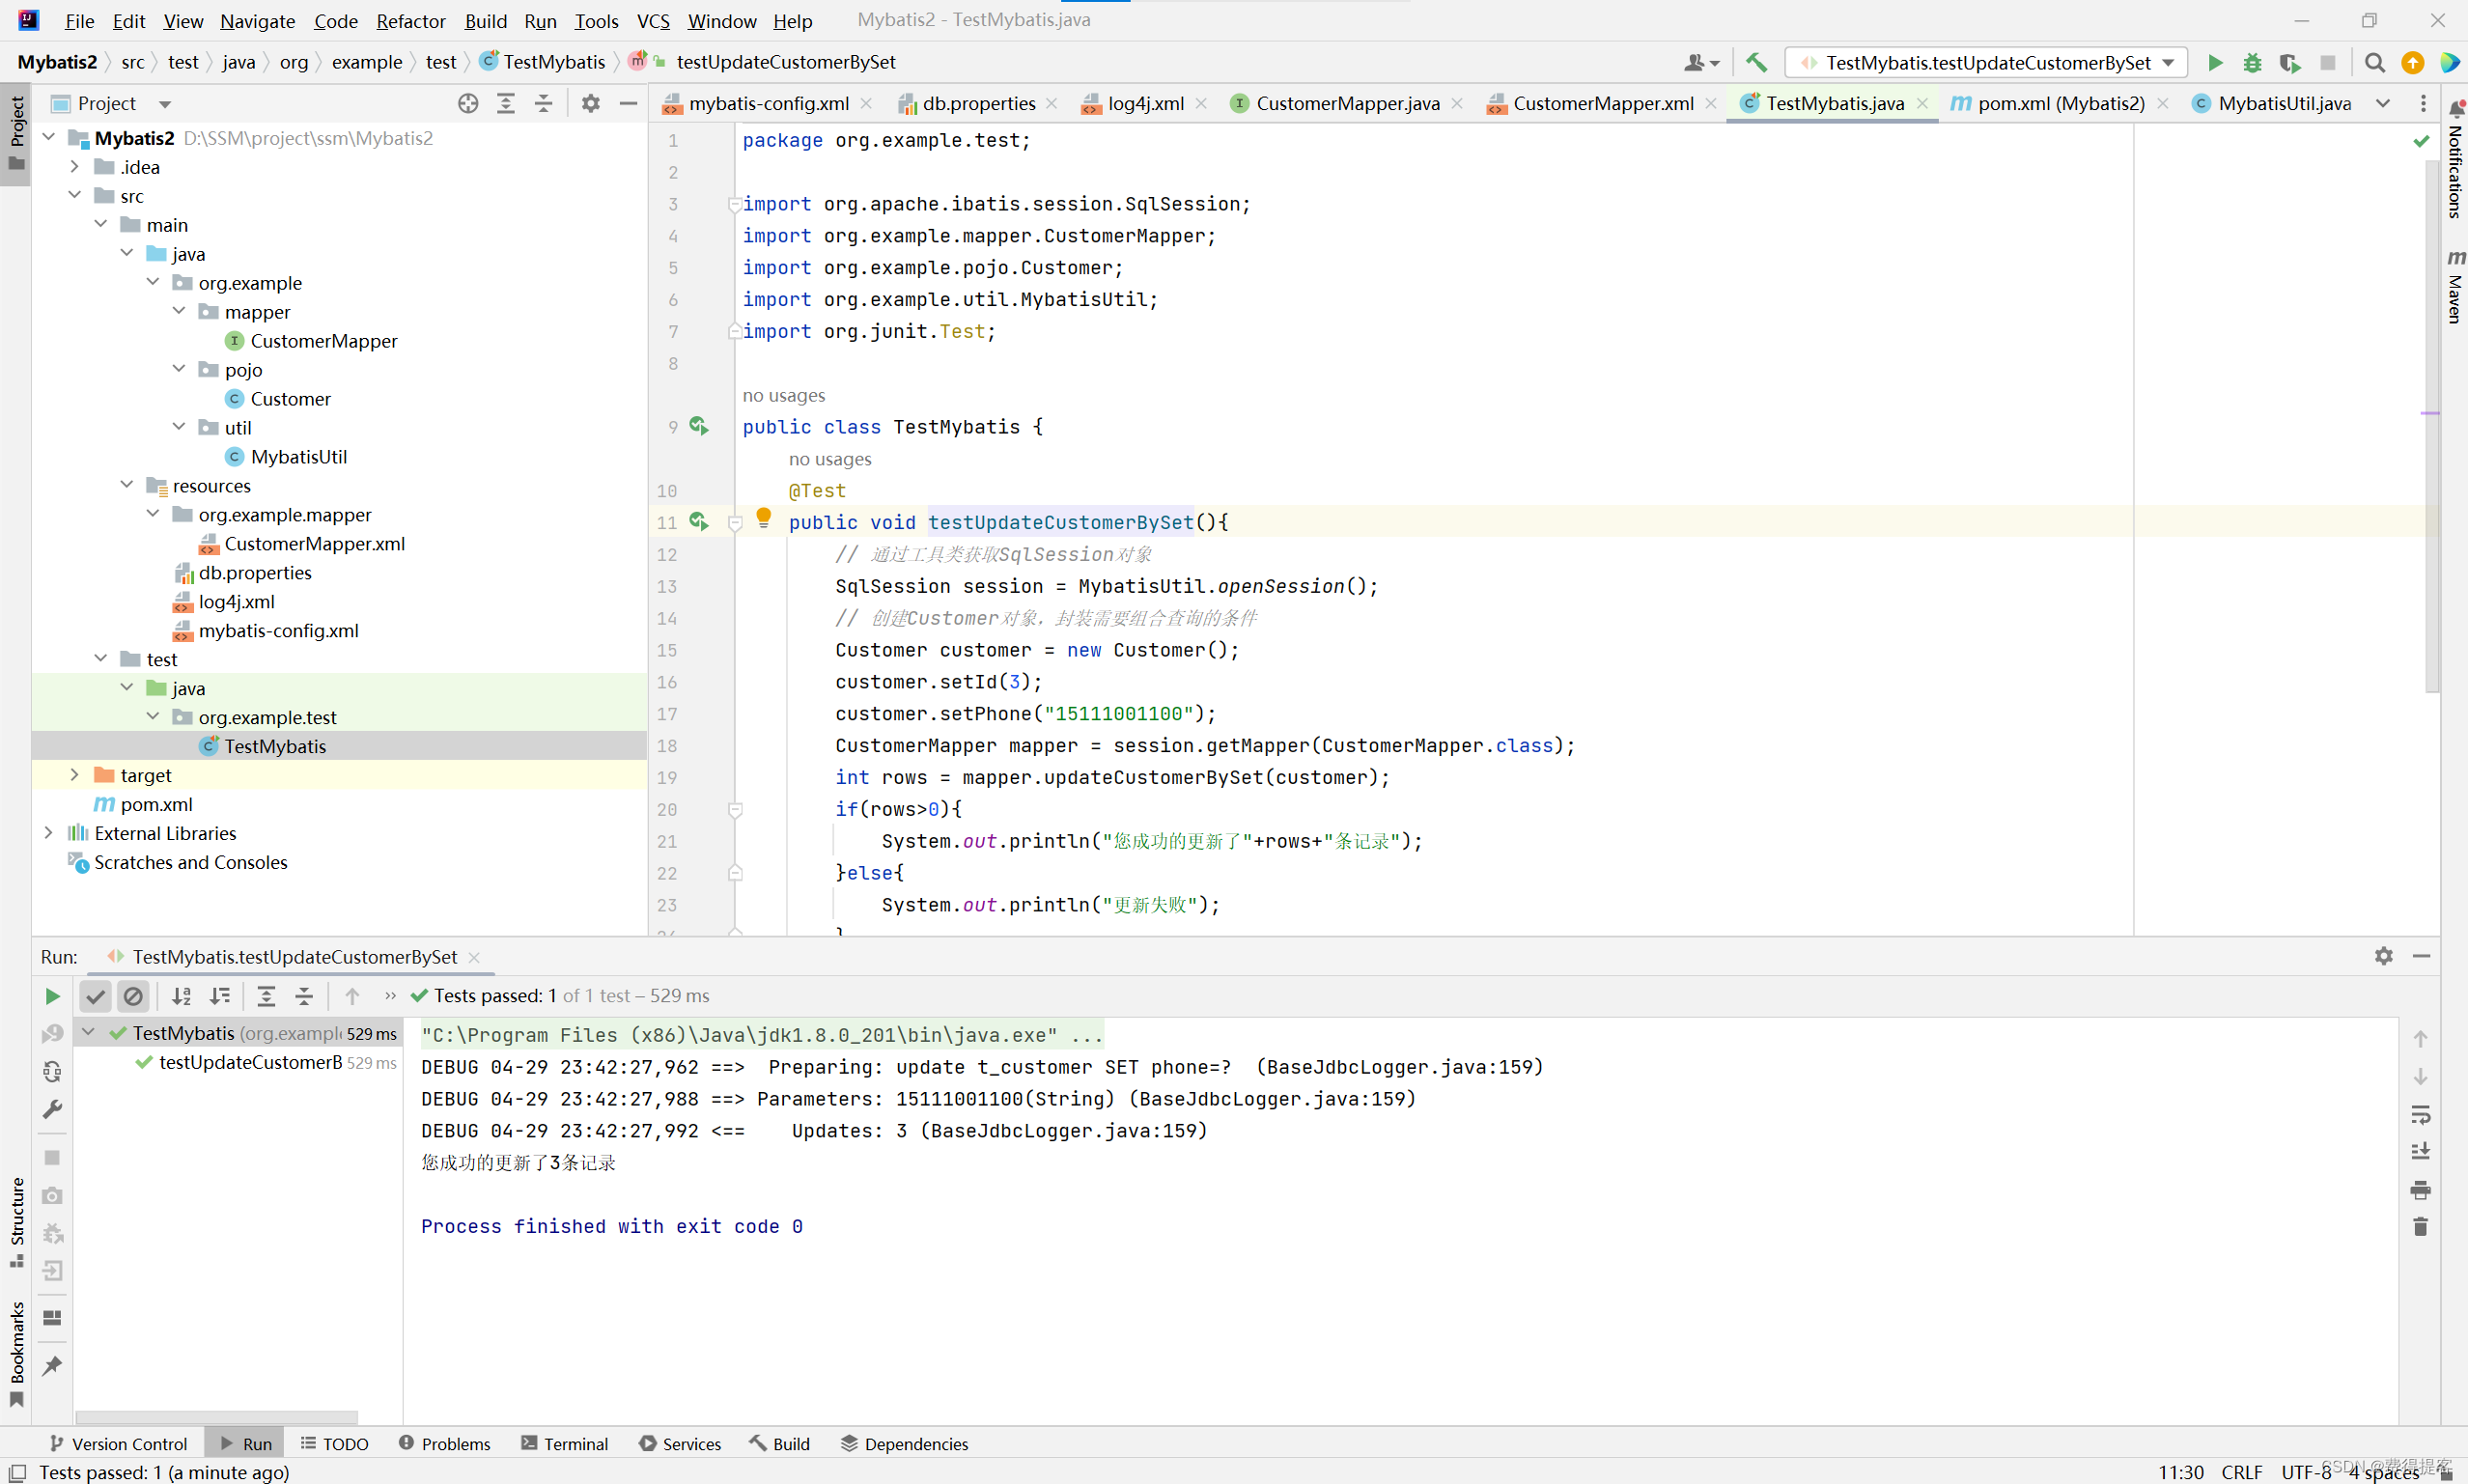This screenshot has width=2468, height=1484.
Task: Click the Build project hammer icon
Action: [1756, 62]
